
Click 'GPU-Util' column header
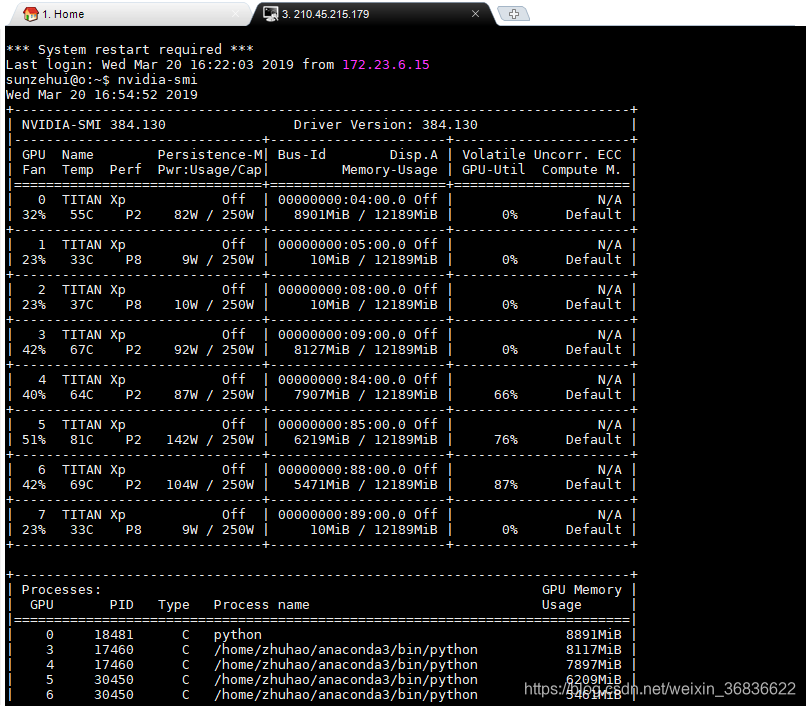[x=493, y=170]
